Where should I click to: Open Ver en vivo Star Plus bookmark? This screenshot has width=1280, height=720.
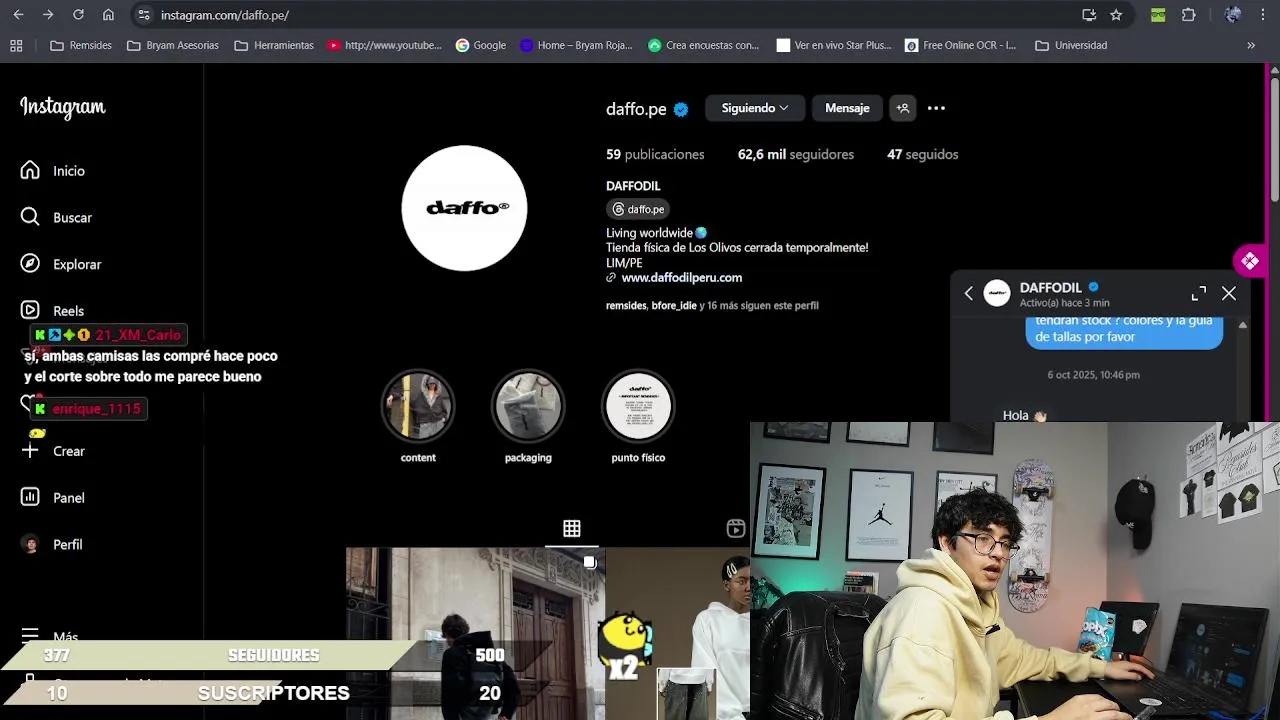point(833,45)
